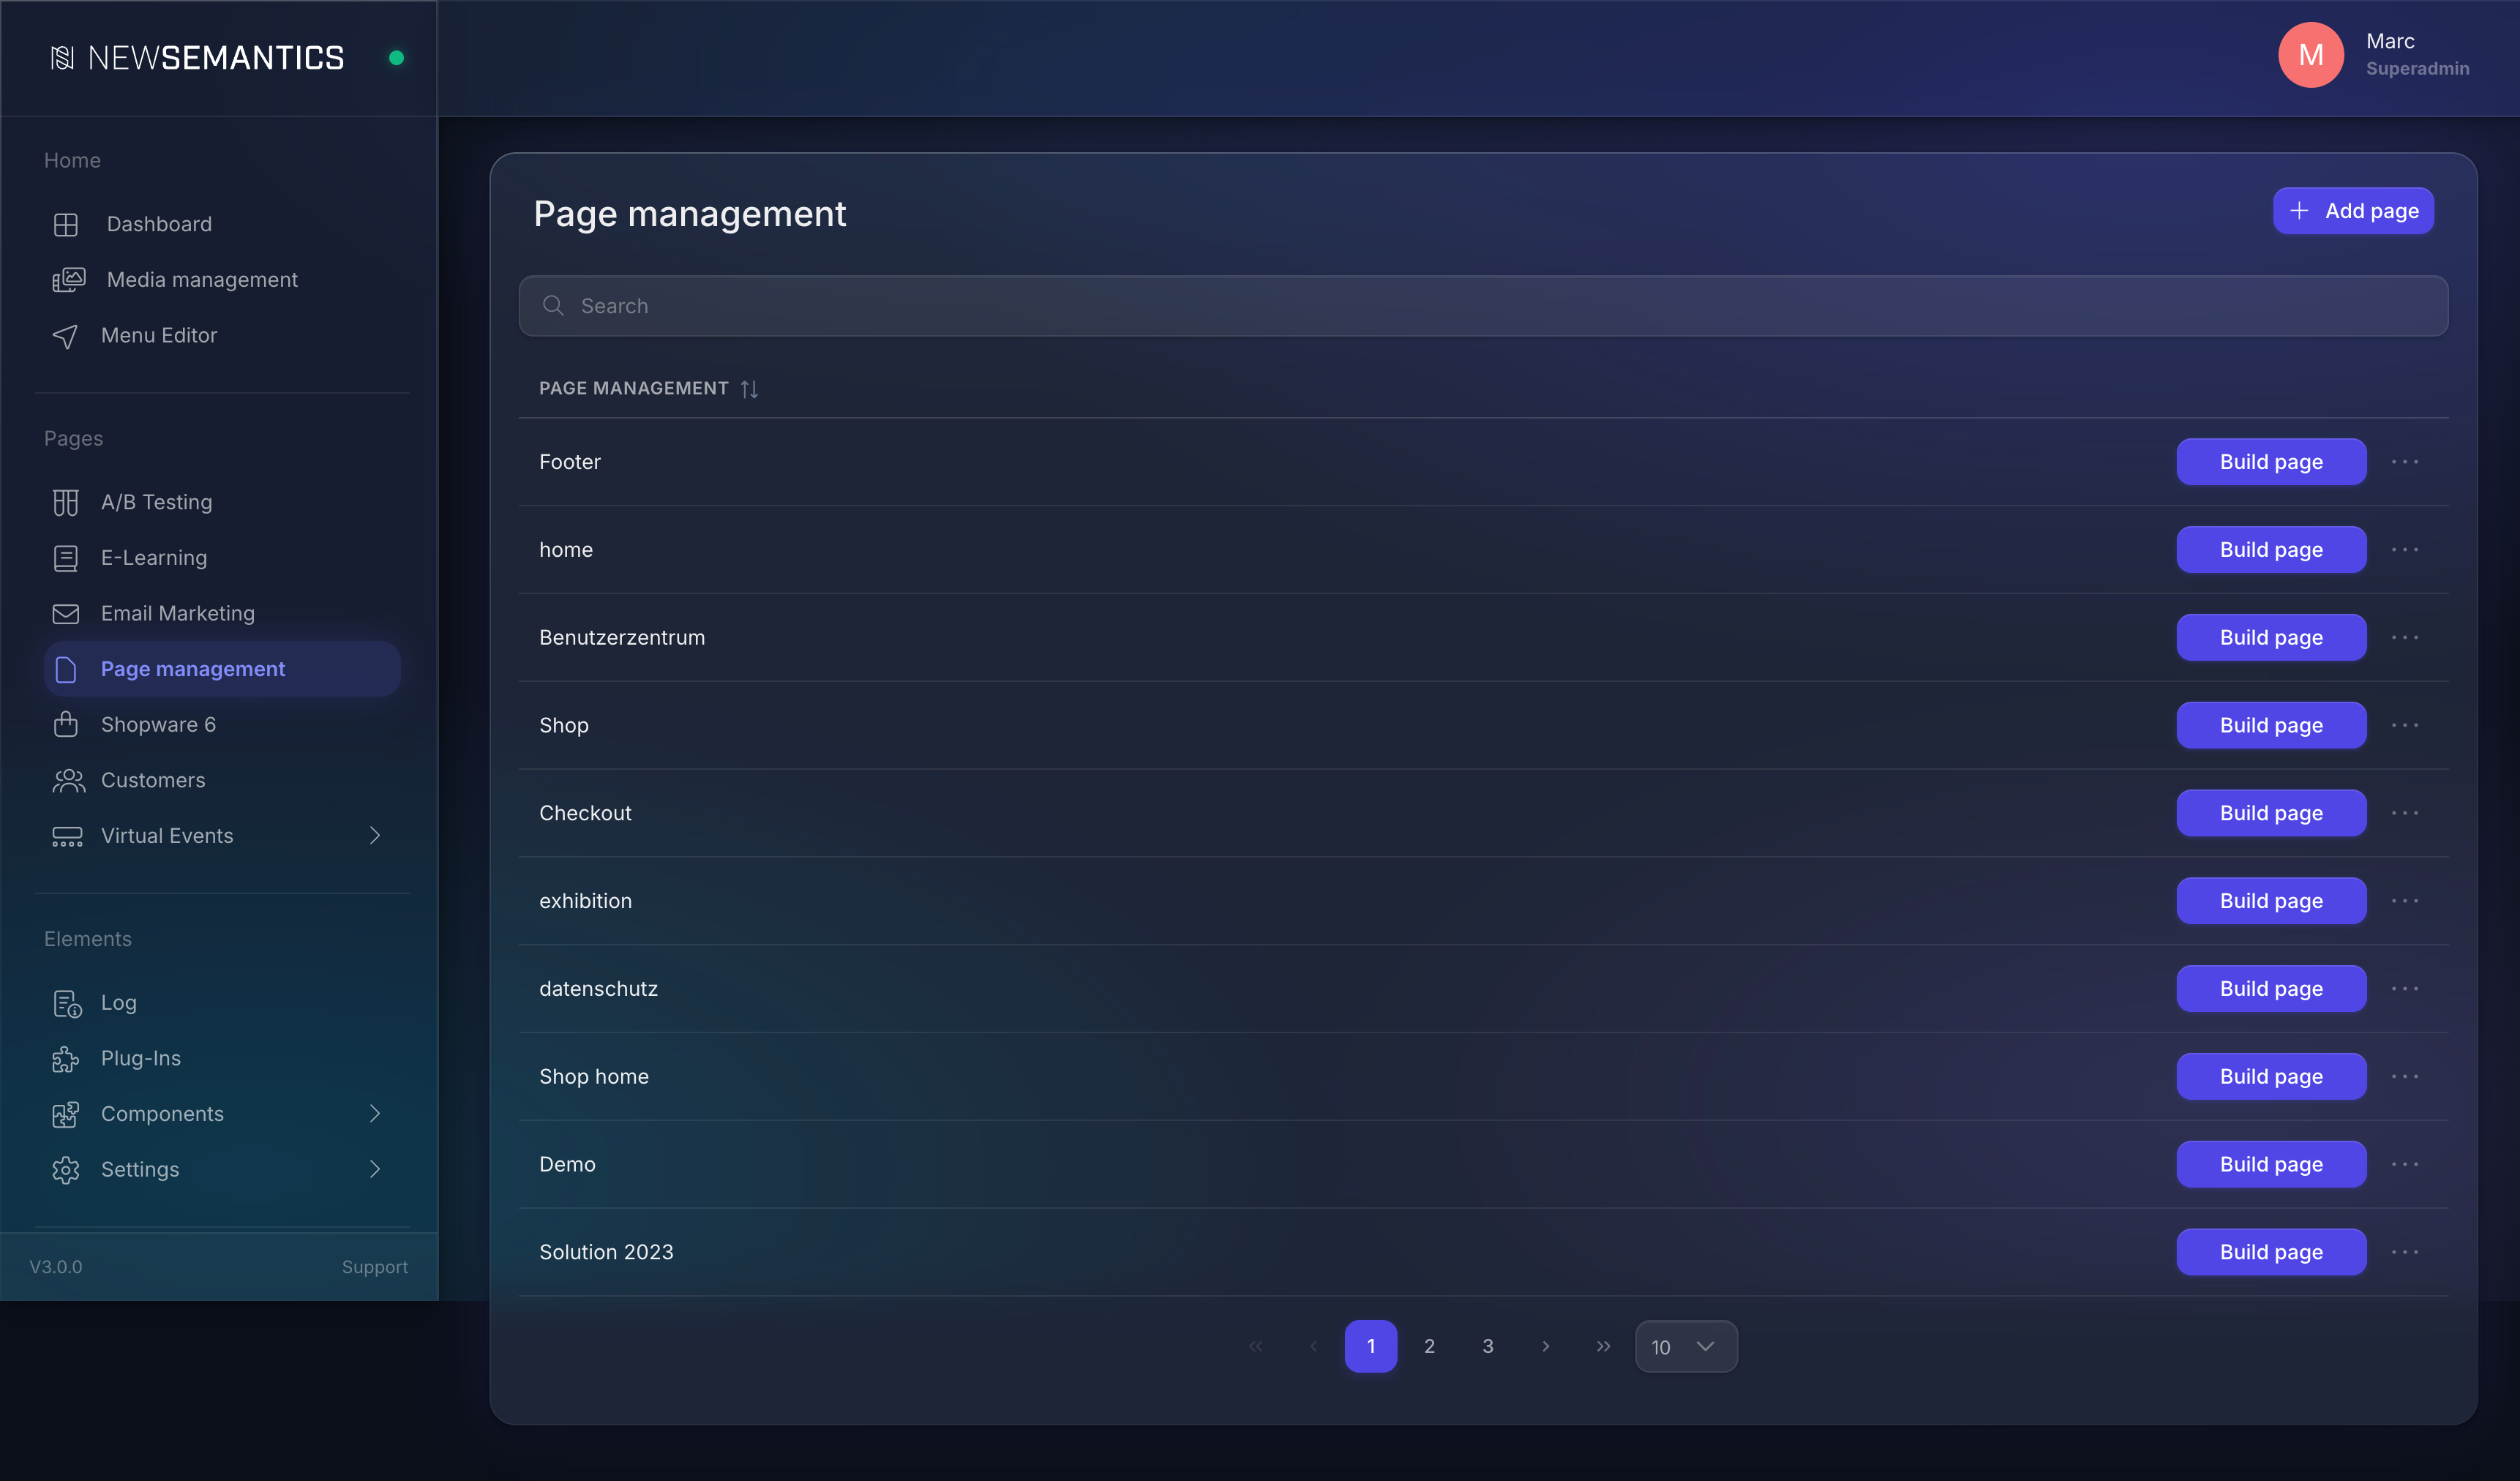Click the Support link in sidebar footer
This screenshot has height=1481, width=2520.
[x=375, y=1267]
